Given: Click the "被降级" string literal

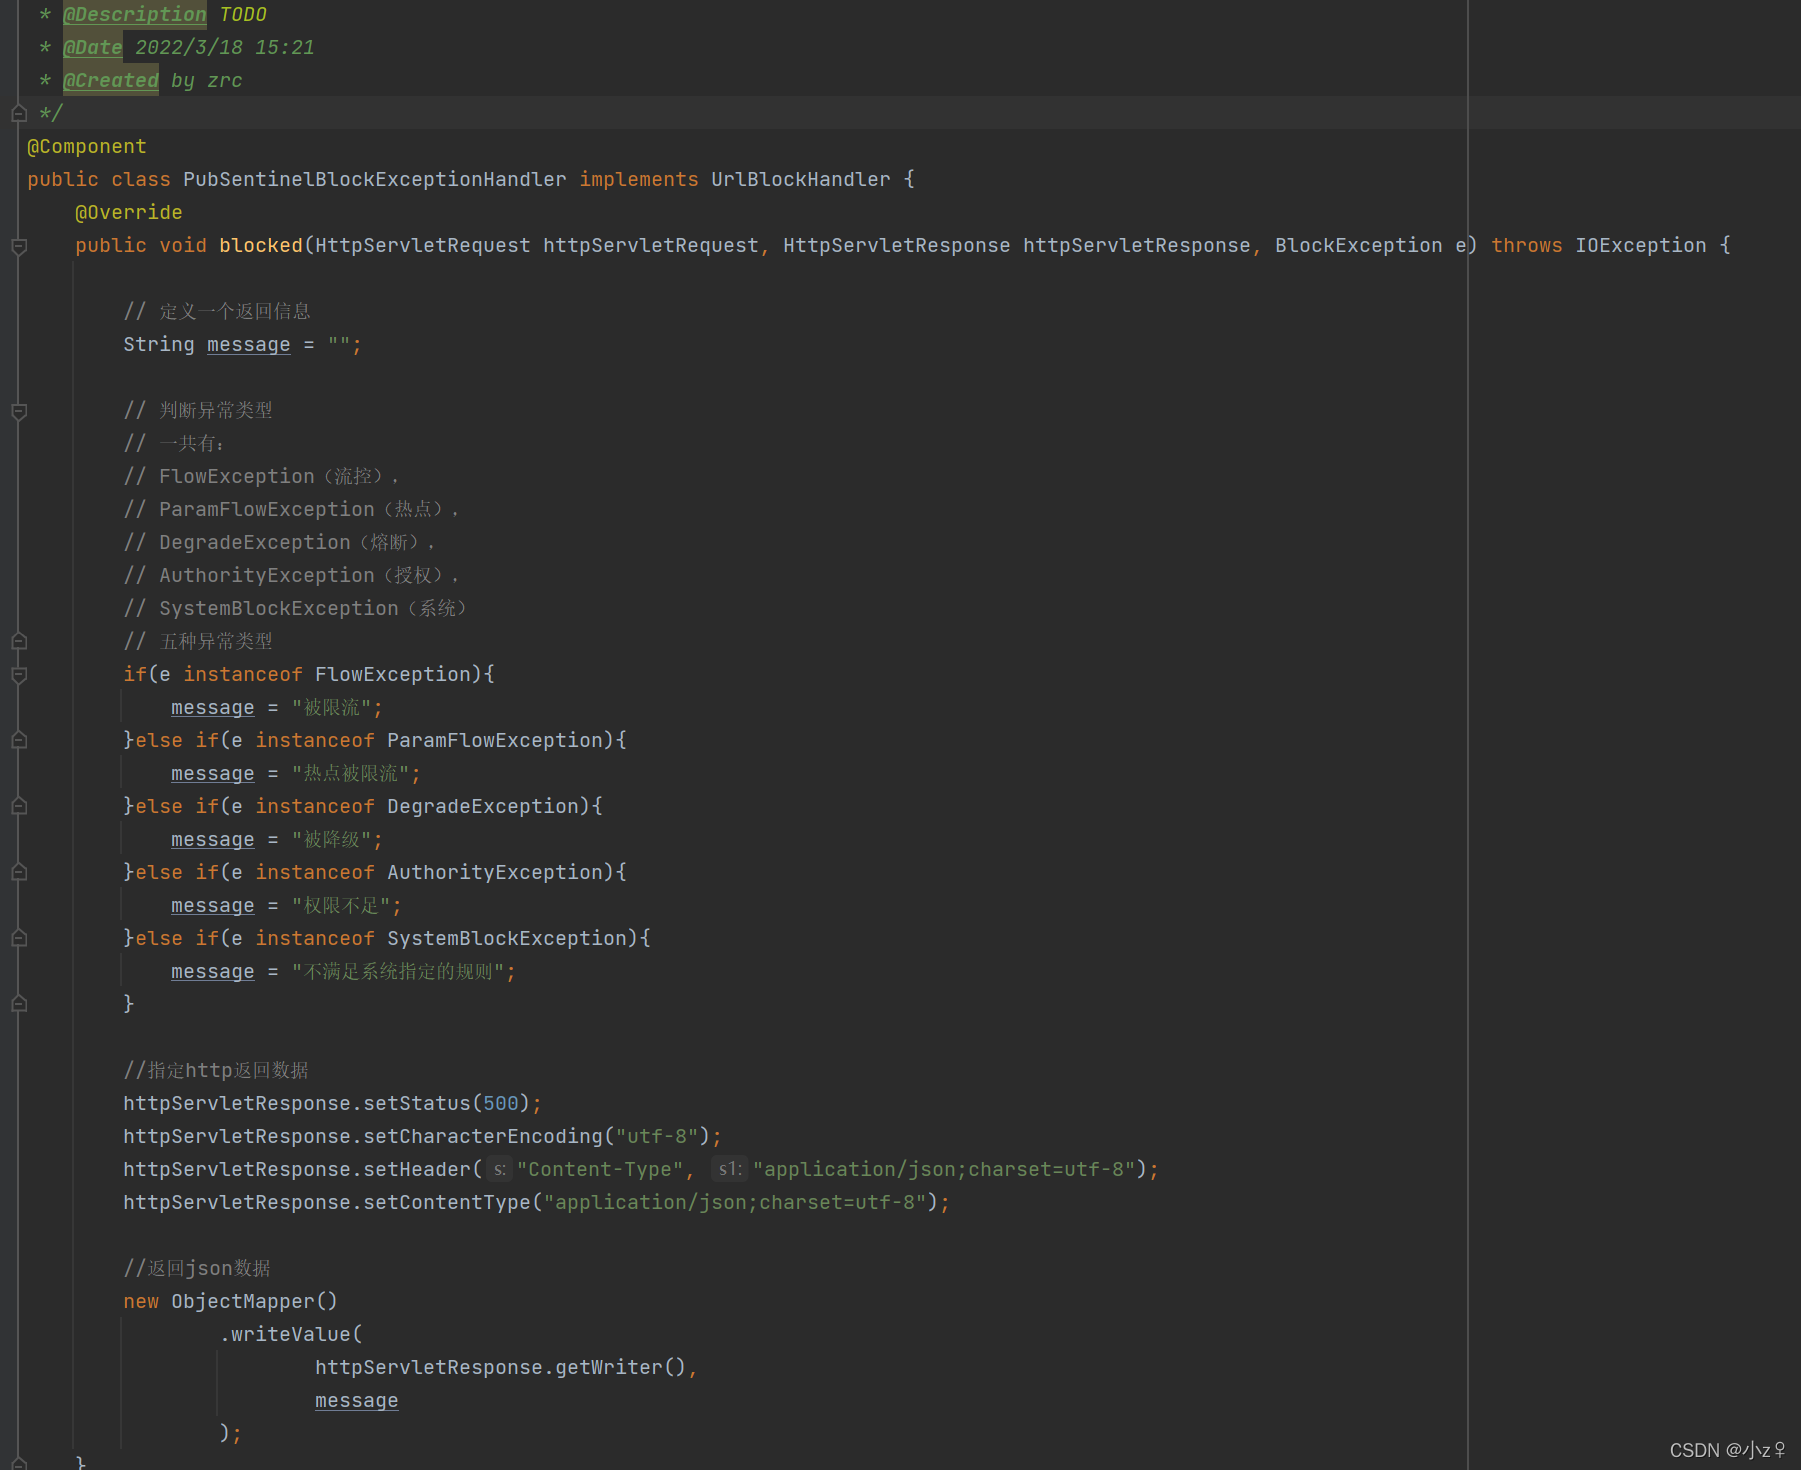Looking at the screenshot, I should pos(332,840).
